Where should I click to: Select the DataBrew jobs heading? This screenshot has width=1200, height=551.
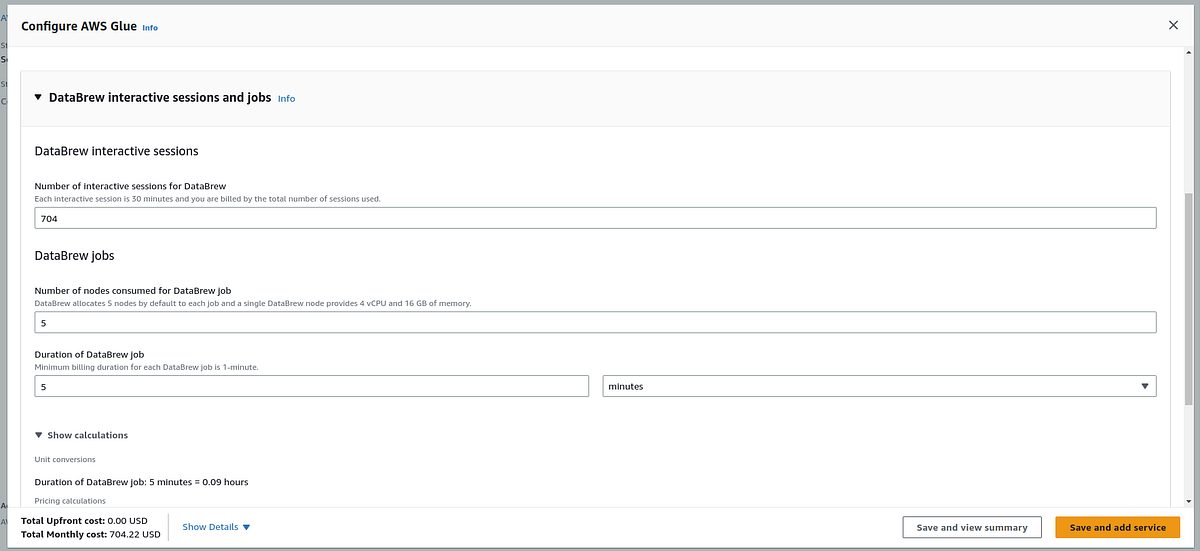pyautogui.click(x=74, y=256)
